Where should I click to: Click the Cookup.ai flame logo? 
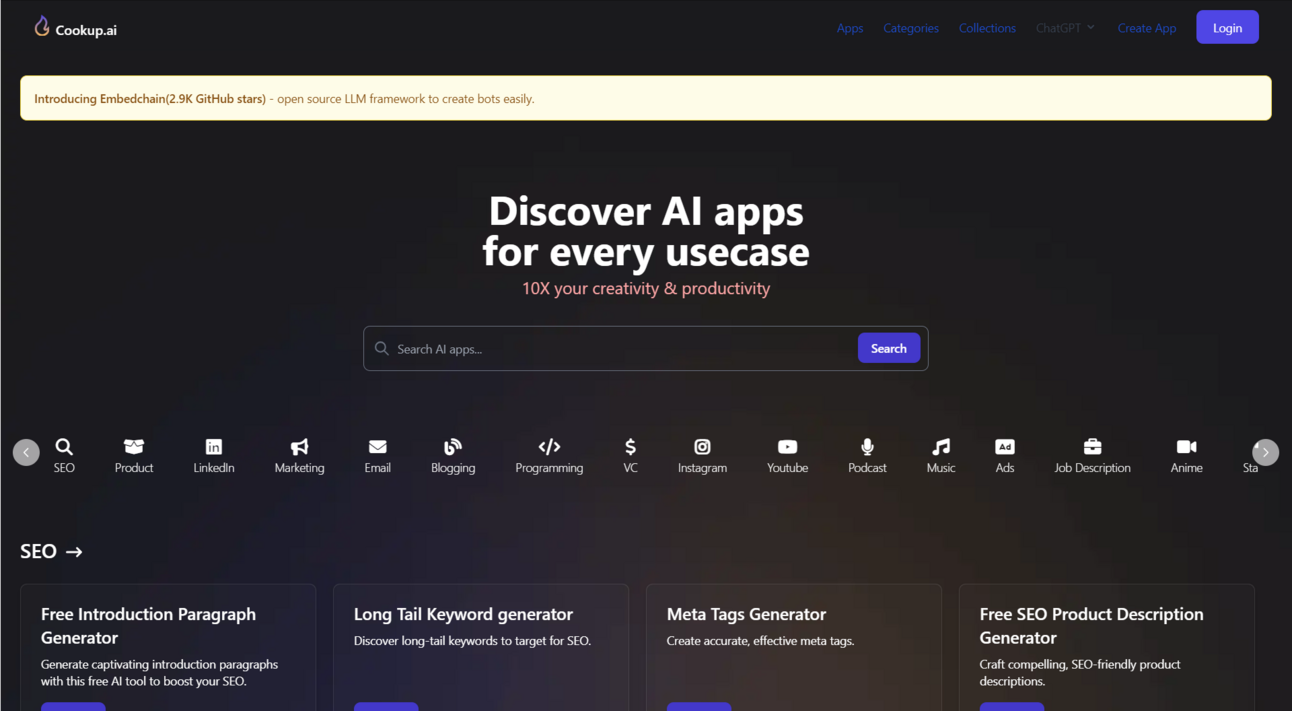point(41,26)
